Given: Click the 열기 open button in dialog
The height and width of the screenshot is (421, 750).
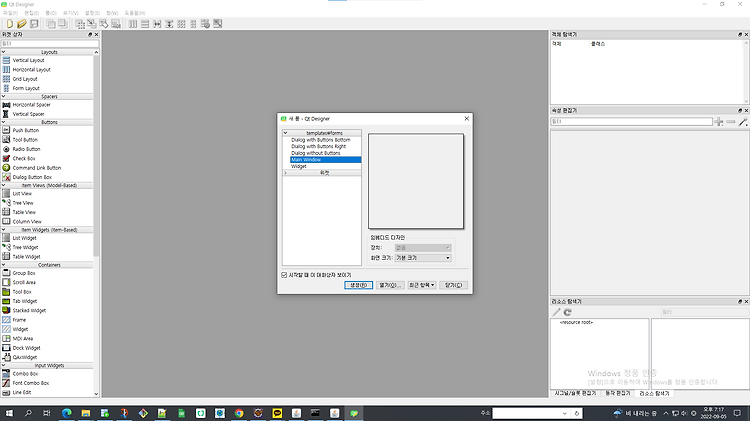Looking at the screenshot, I should pyautogui.click(x=390, y=285).
